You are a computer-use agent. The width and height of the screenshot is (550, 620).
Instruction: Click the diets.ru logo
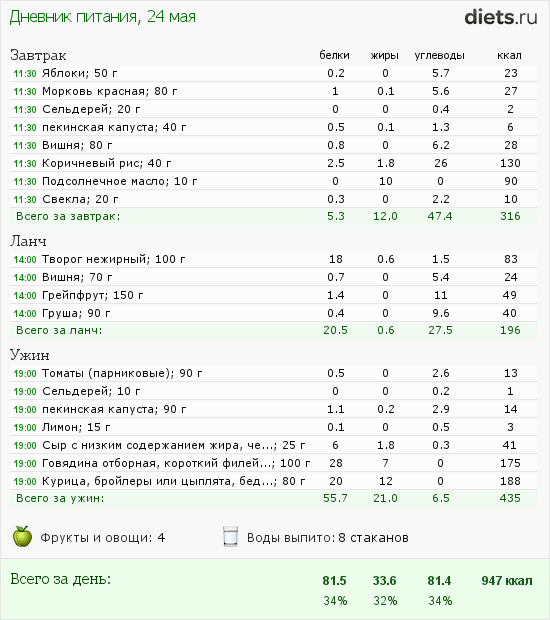point(501,17)
